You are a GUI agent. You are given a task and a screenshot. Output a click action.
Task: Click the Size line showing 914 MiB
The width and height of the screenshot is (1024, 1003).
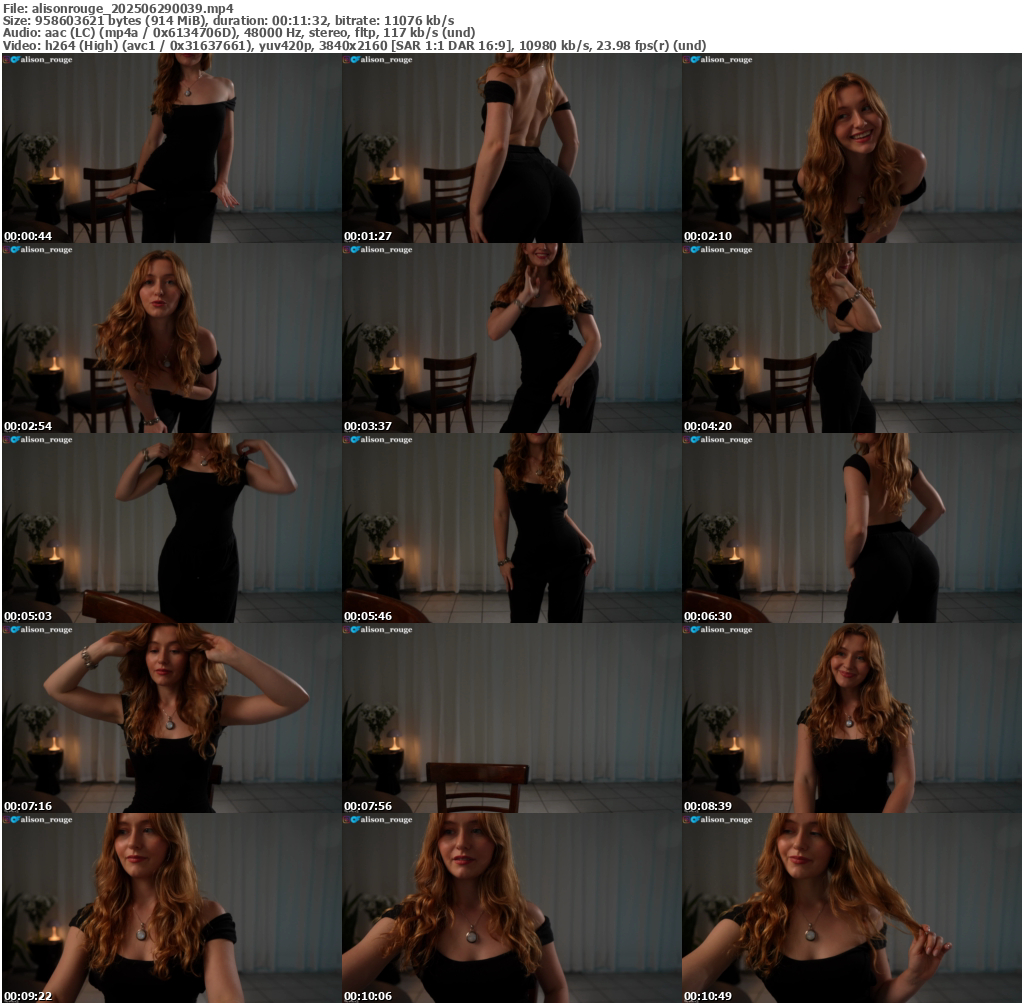click(229, 20)
